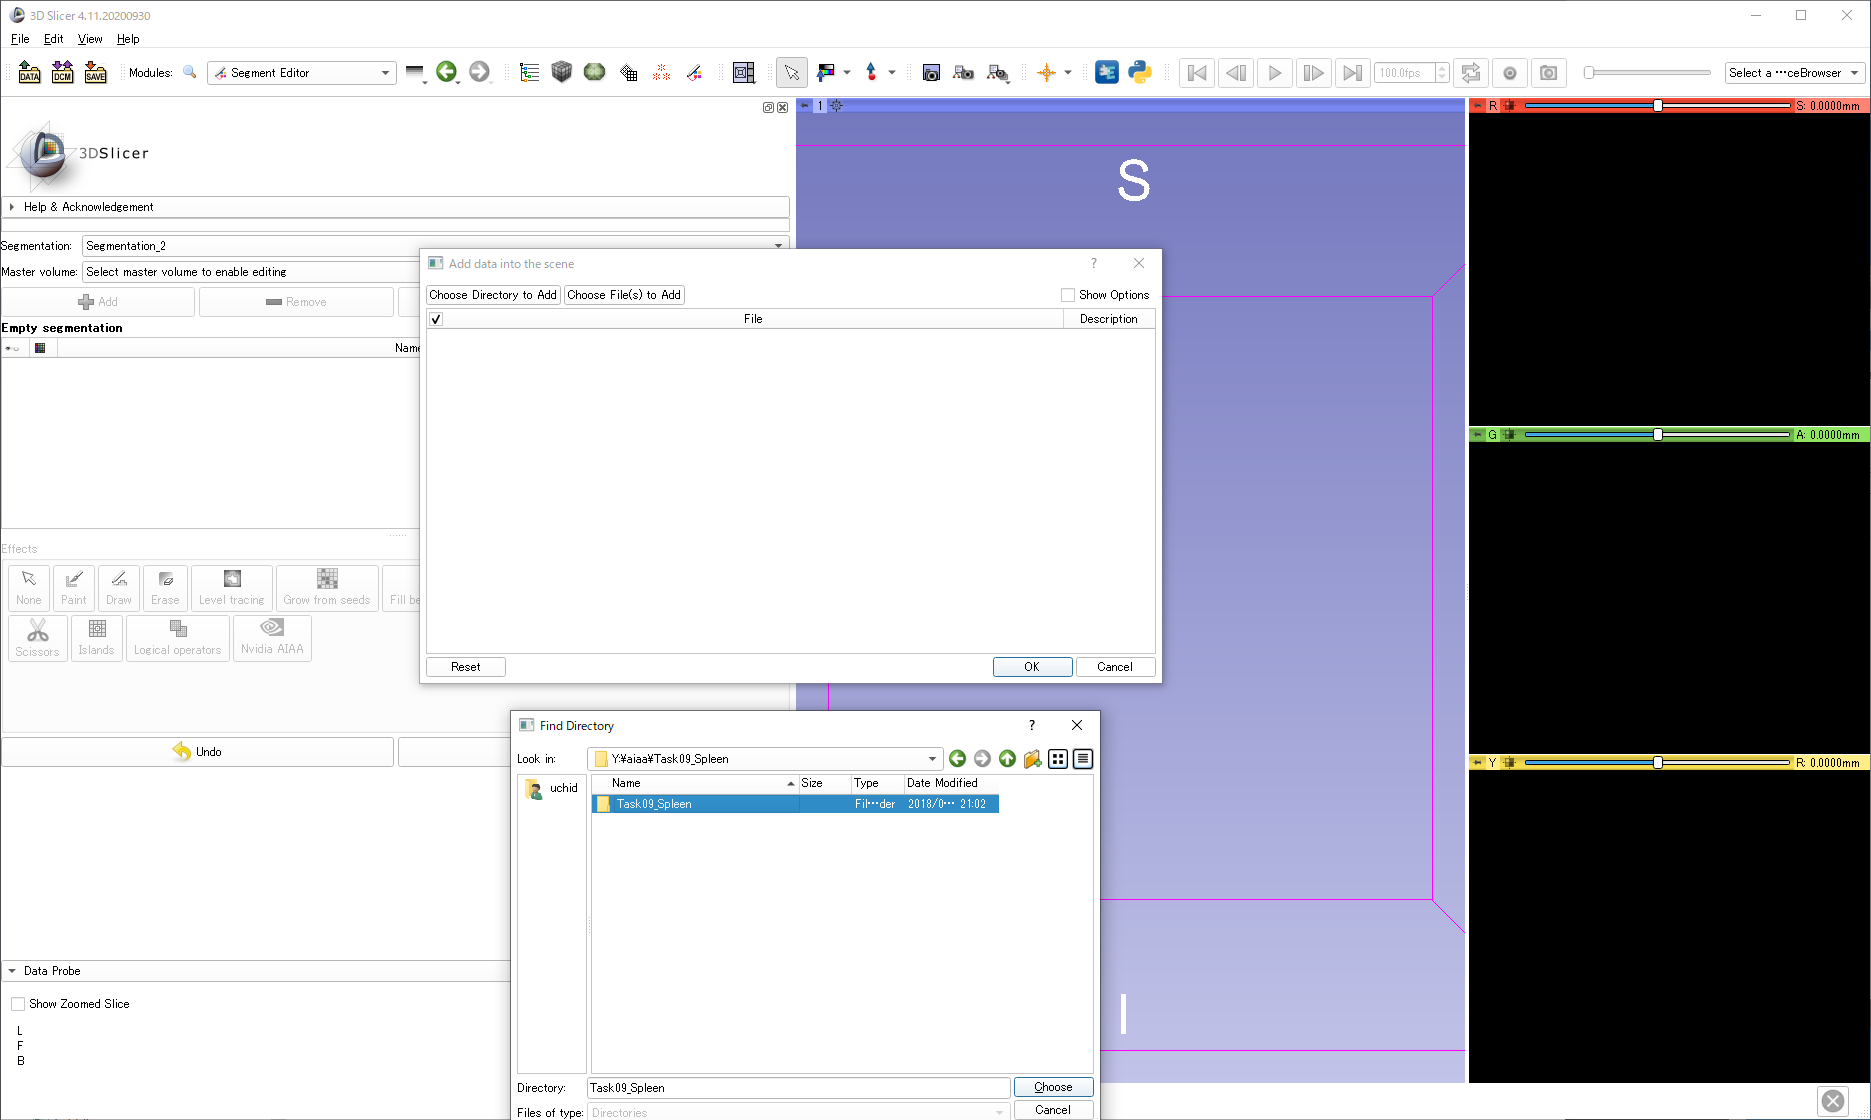
Task: Toggle 3D view pin icon
Action: pyautogui.click(x=804, y=105)
